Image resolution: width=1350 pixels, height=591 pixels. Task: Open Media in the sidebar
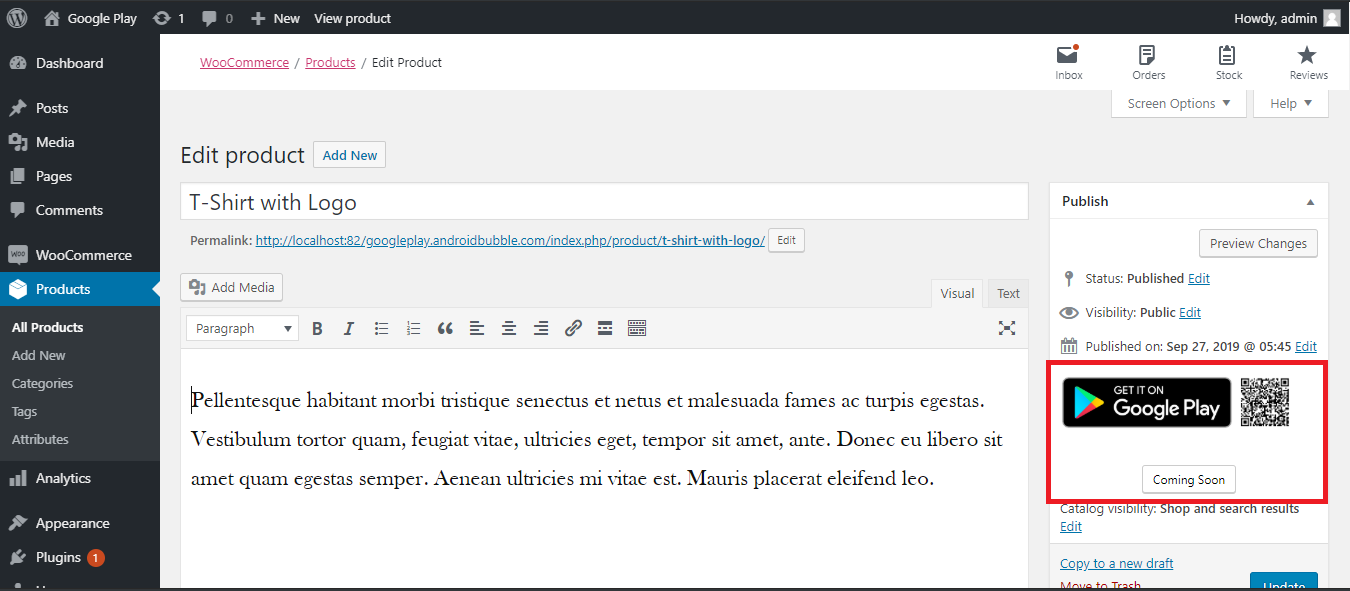coord(80,142)
